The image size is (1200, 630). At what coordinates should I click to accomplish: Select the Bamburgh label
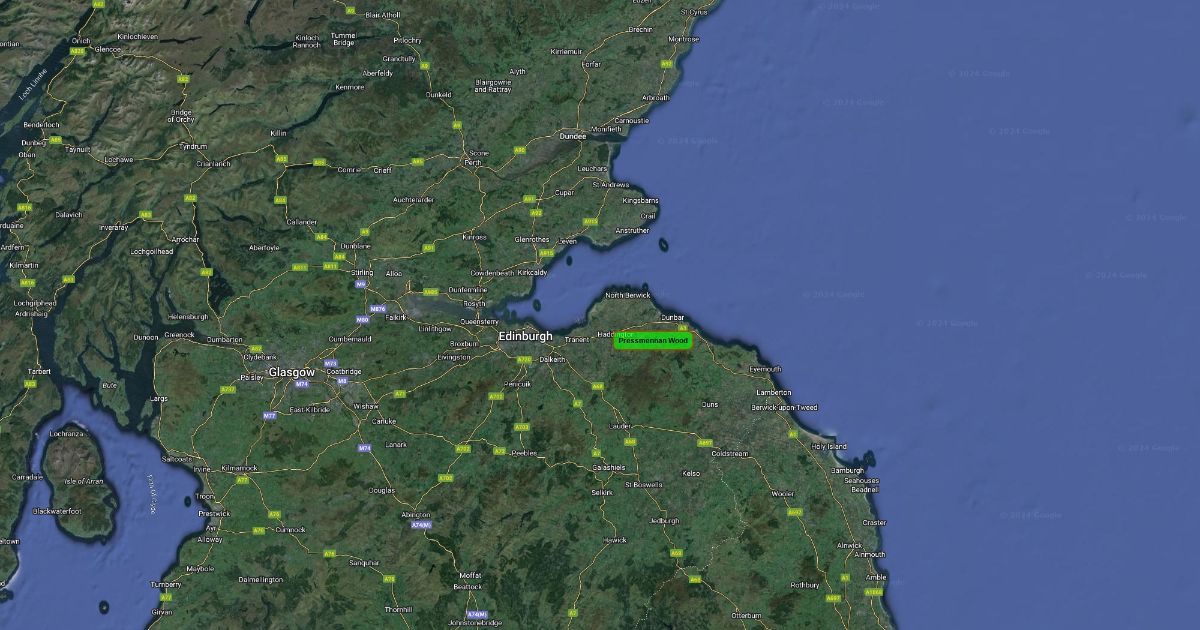[x=848, y=470]
